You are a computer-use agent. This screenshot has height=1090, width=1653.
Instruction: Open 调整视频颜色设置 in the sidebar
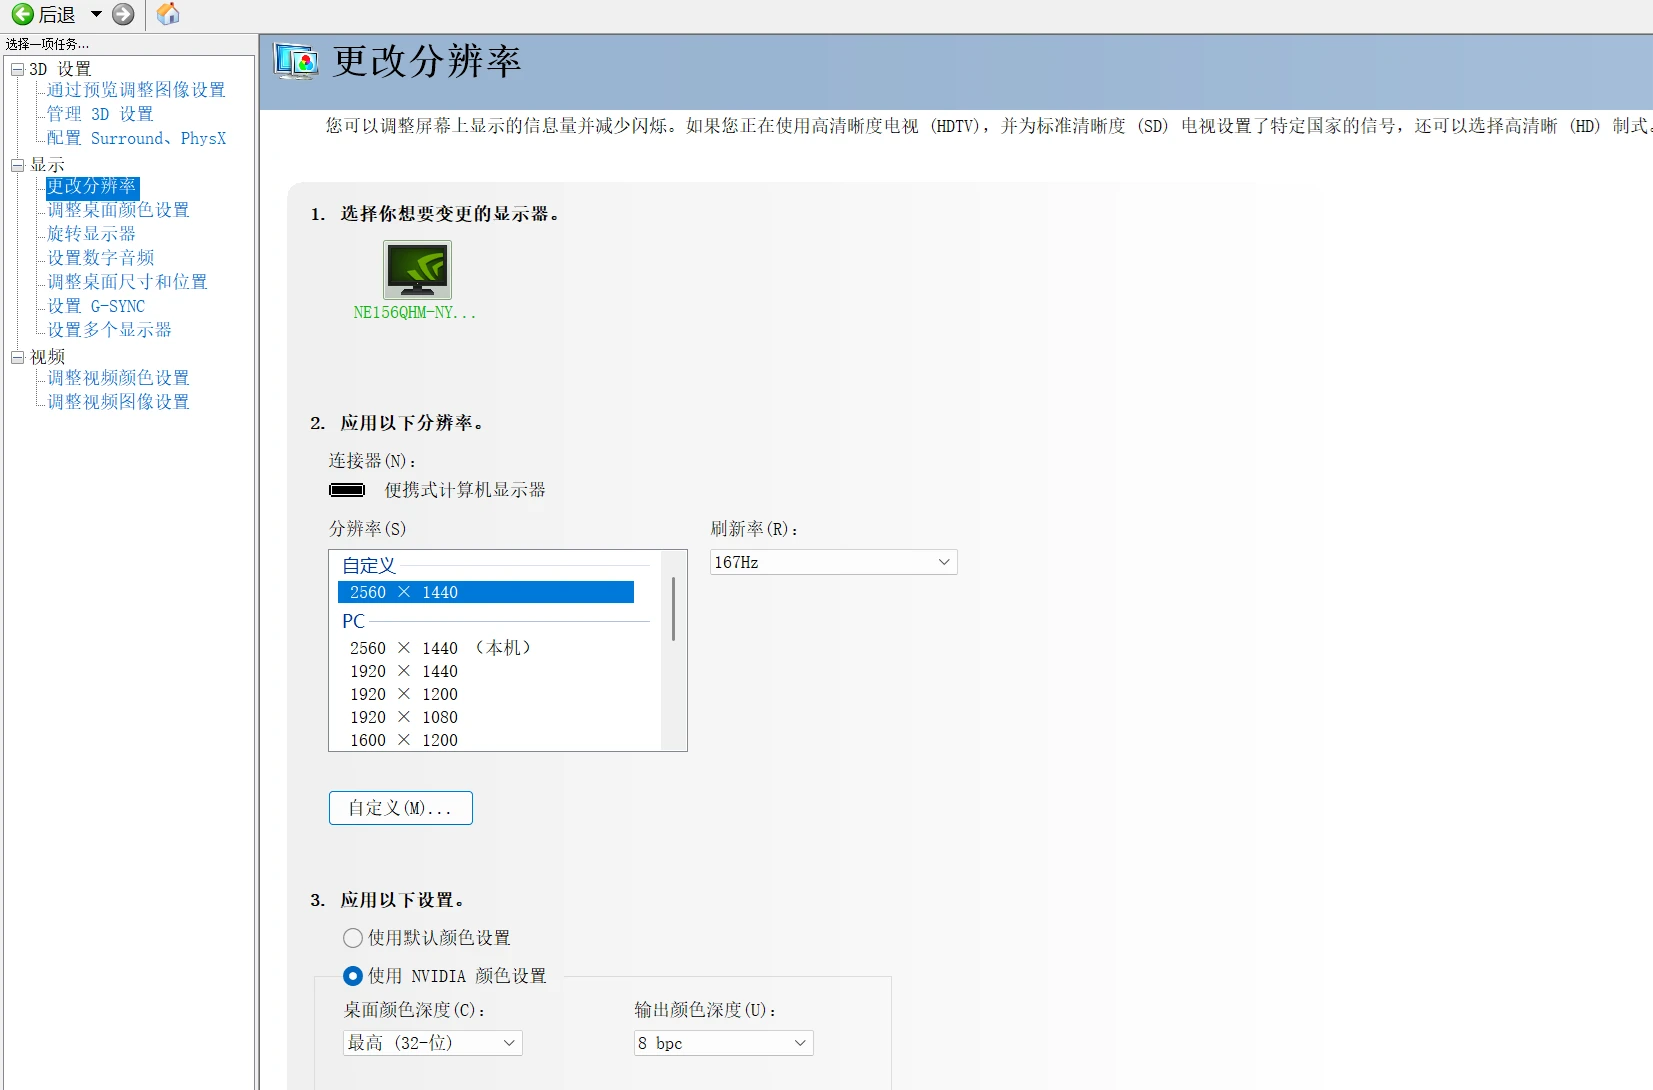tap(116, 377)
